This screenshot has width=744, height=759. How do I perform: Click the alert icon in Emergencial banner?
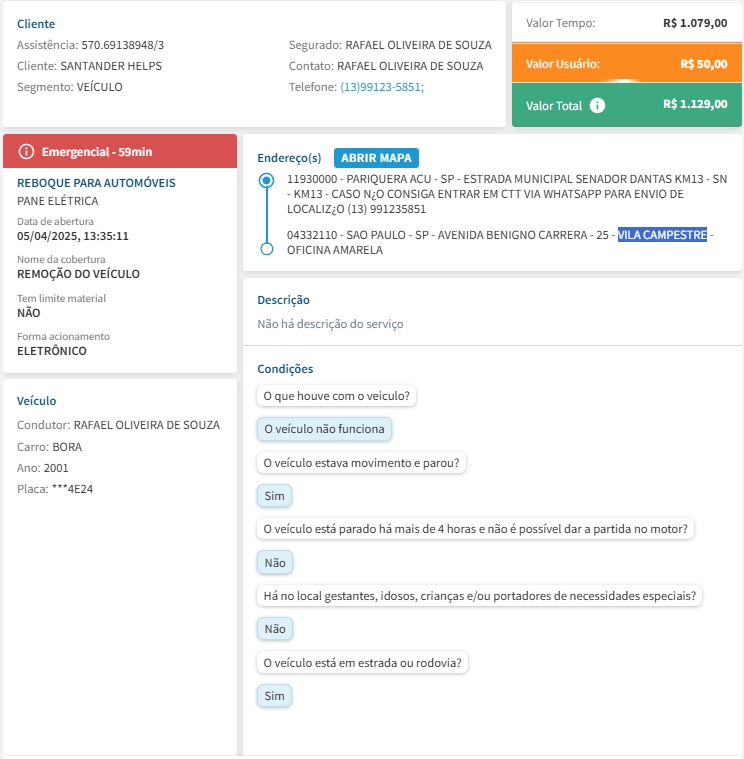click(26, 151)
